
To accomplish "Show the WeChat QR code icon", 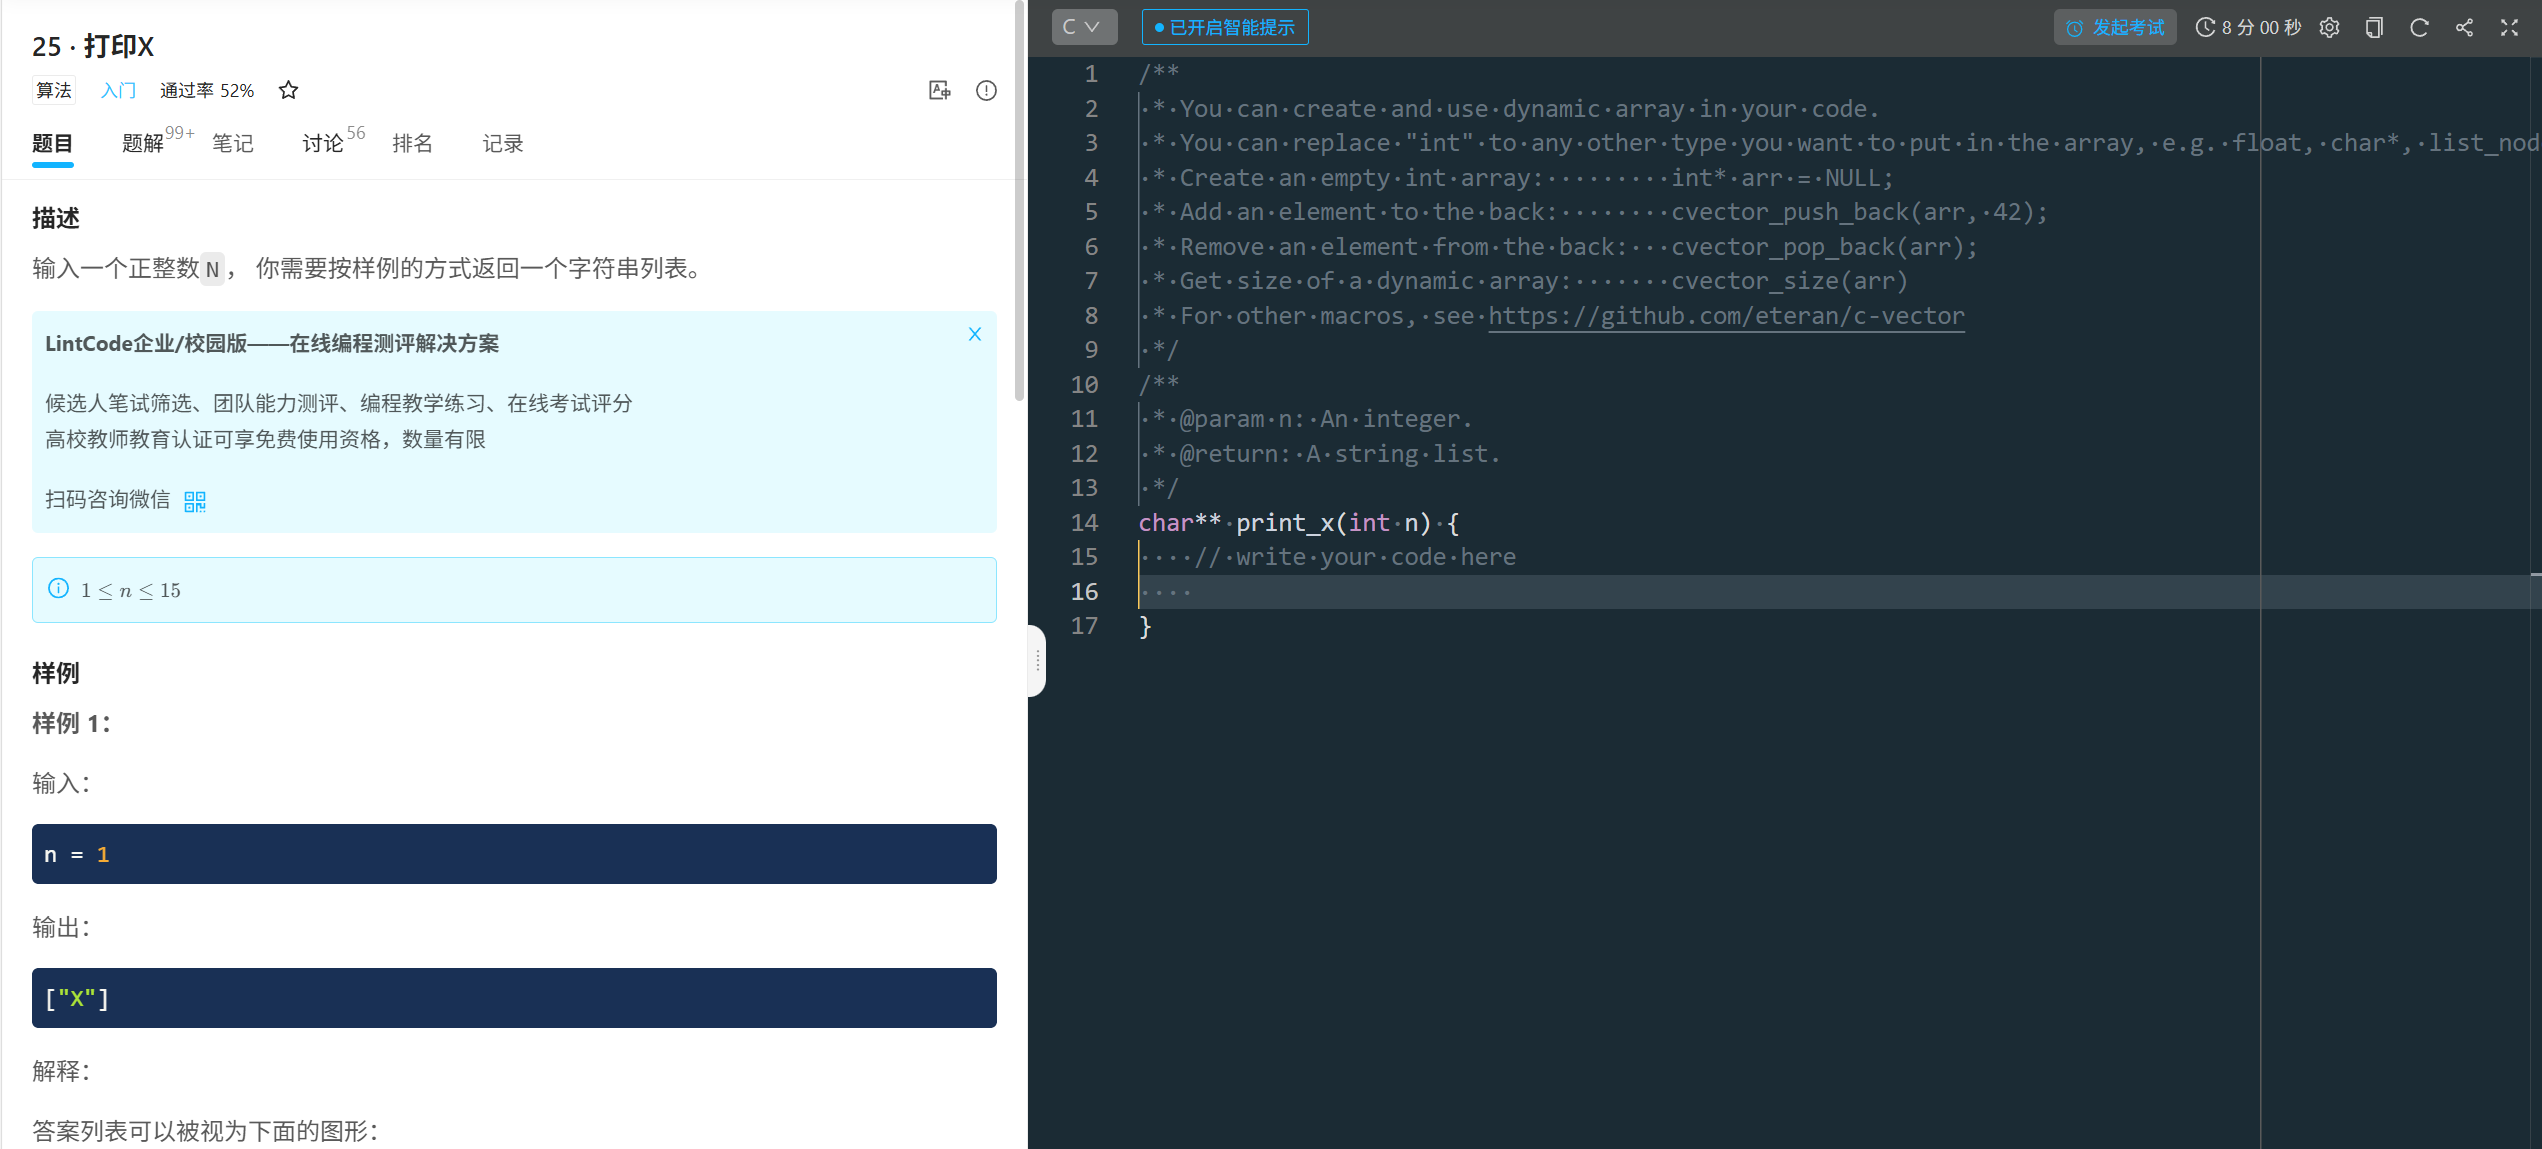I will click(x=195, y=501).
